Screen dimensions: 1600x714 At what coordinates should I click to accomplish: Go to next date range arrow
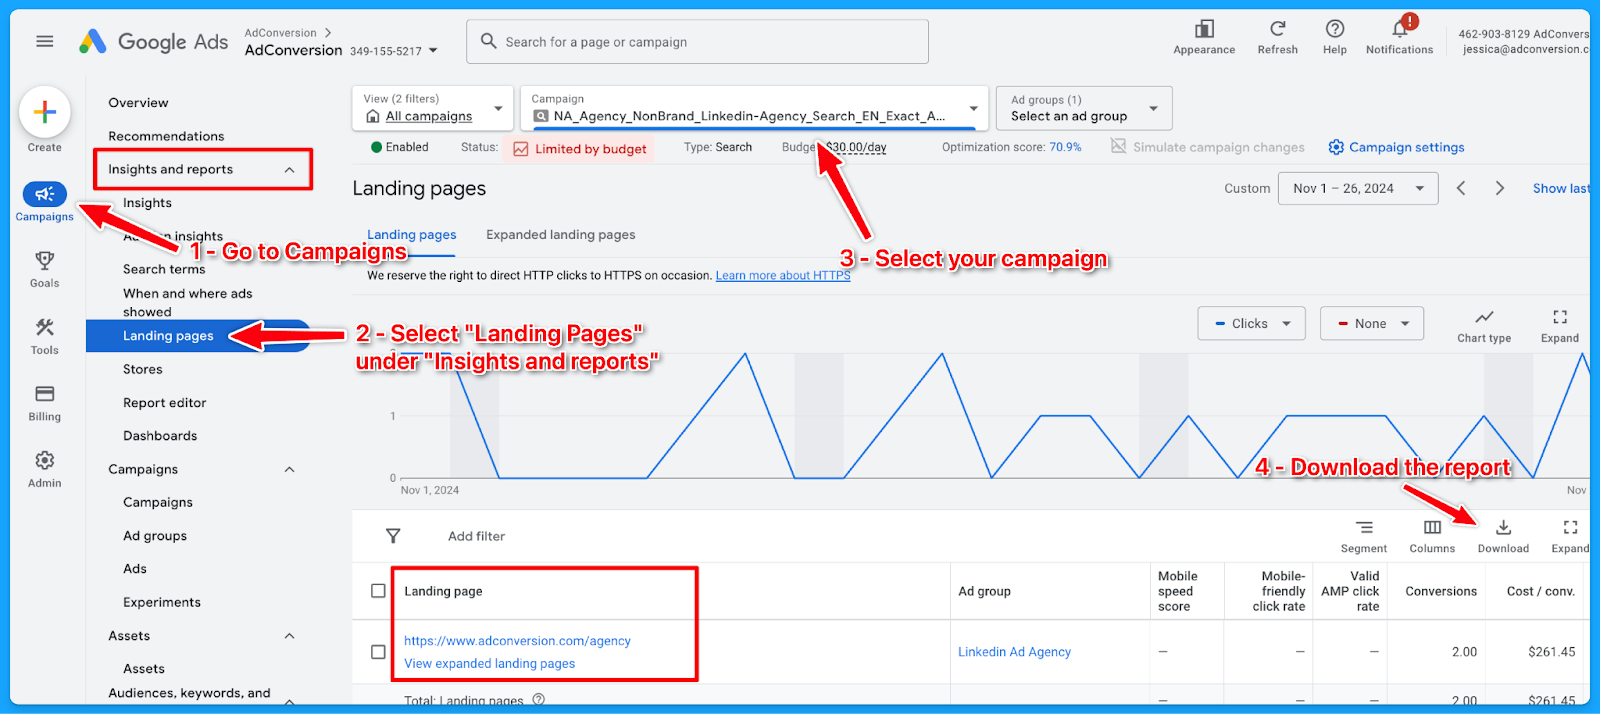pos(1499,188)
